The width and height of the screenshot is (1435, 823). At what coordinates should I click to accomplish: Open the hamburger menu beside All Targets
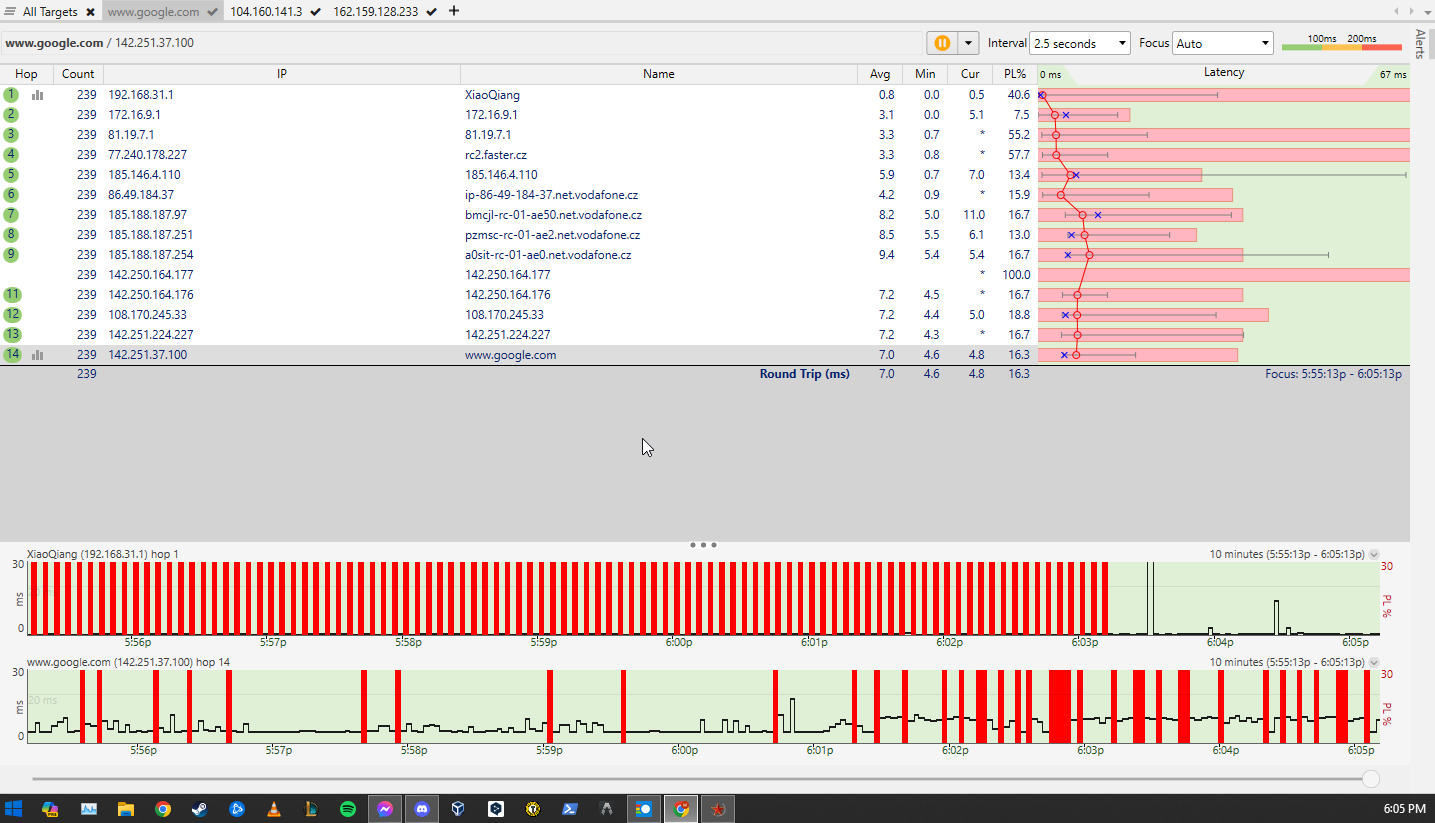(x=10, y=11)
